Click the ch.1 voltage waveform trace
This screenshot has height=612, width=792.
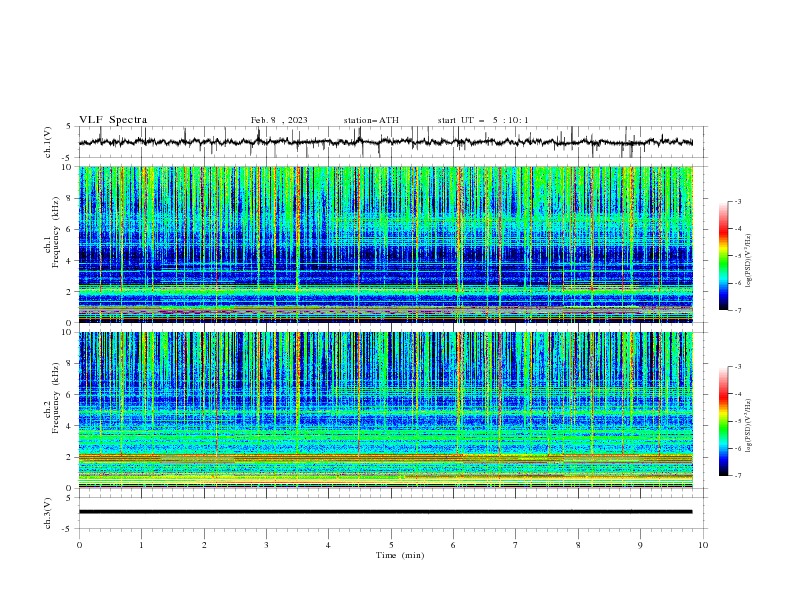[385, 142]
